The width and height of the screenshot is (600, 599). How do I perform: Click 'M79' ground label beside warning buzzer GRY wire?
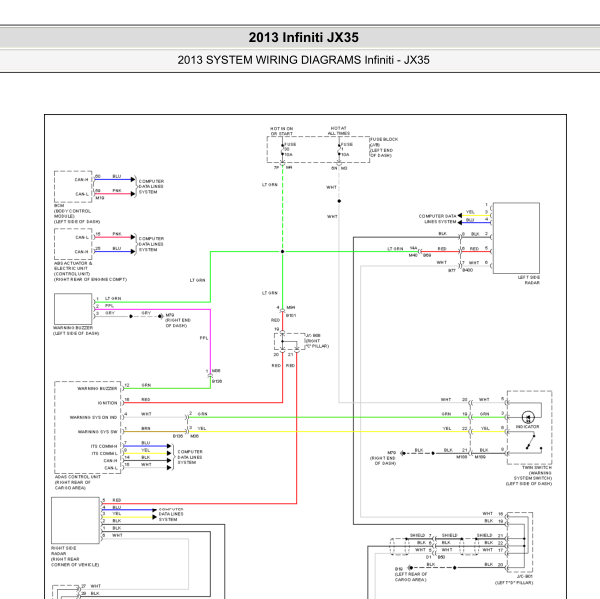(x=170, y=315)
